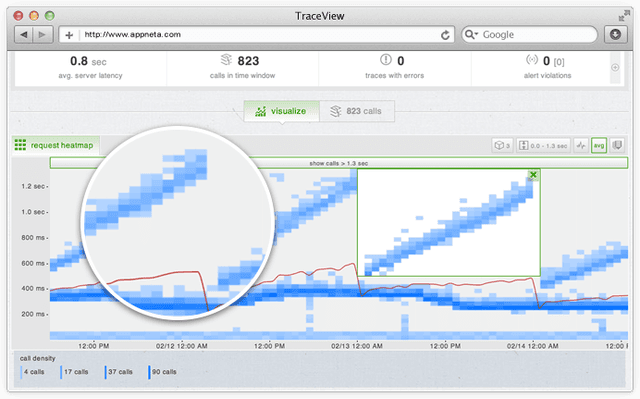Click the 02/13 12:00 AM axis label
Image resolution: width=640 pixels, height=399 pixels.
click(x=357, y=346)
